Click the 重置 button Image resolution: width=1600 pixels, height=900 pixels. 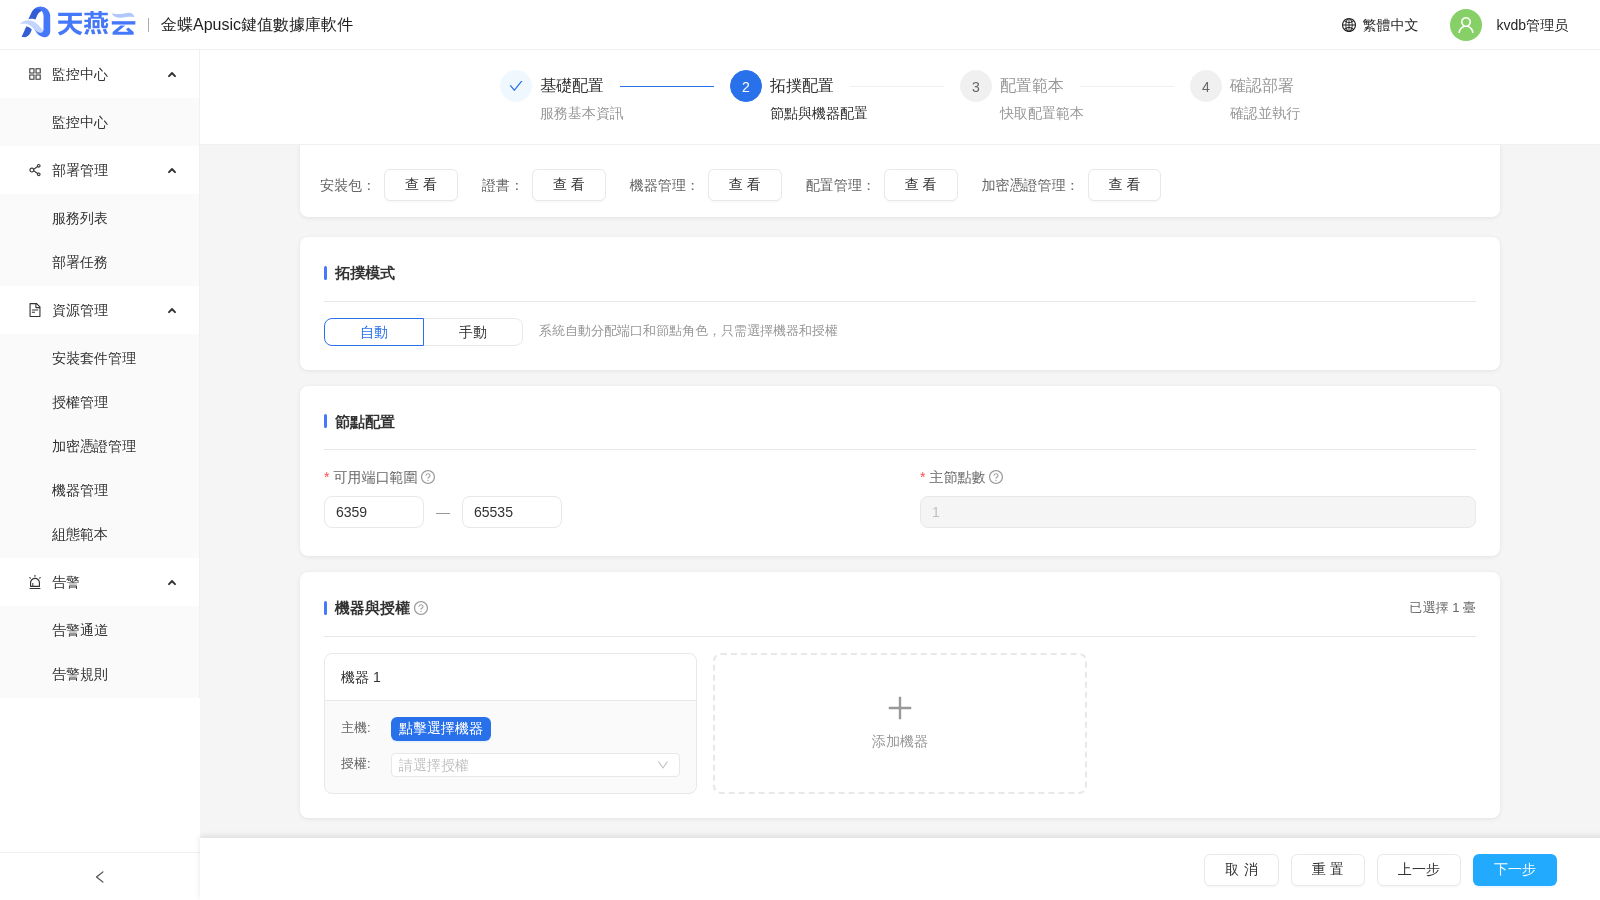[x=1328, y=870]
